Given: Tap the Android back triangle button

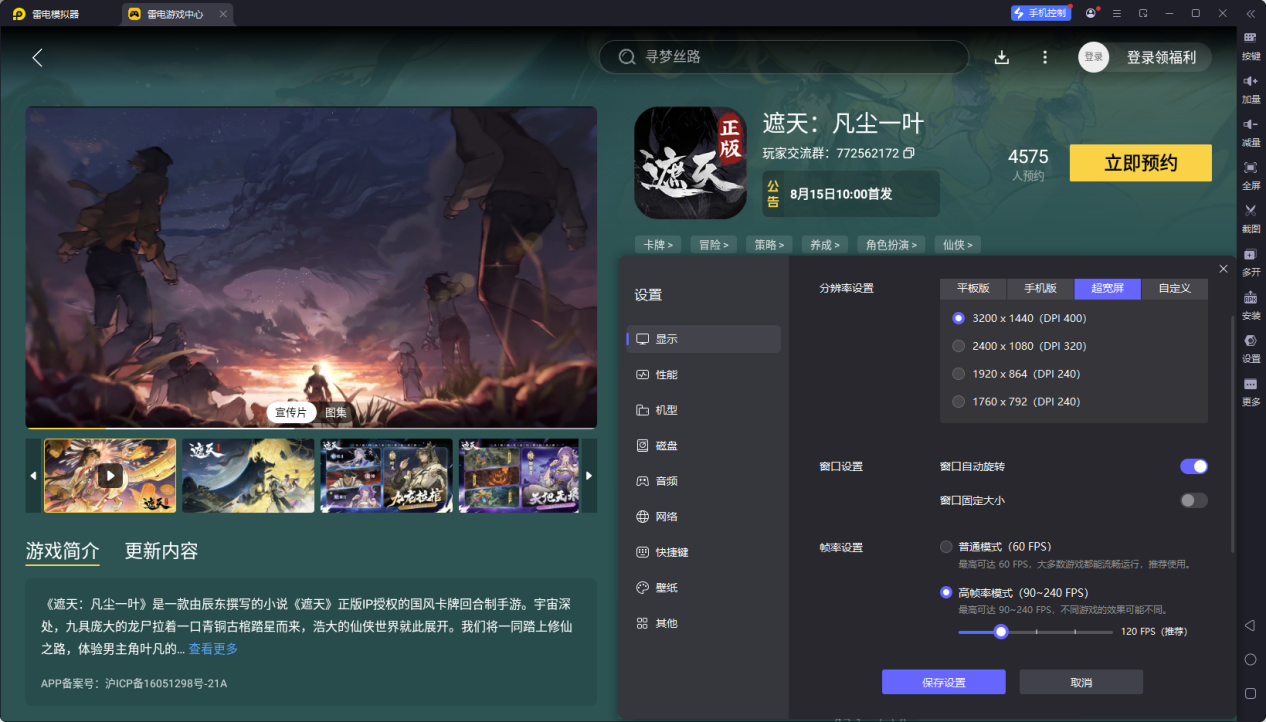Looking at the screenshot, I should pos(1250,625).
